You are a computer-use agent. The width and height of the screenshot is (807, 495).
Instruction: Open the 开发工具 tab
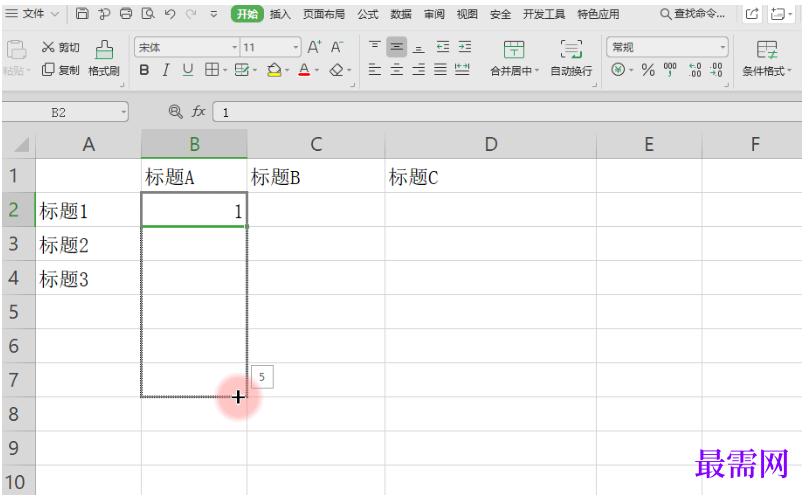(x=544, y=14)
